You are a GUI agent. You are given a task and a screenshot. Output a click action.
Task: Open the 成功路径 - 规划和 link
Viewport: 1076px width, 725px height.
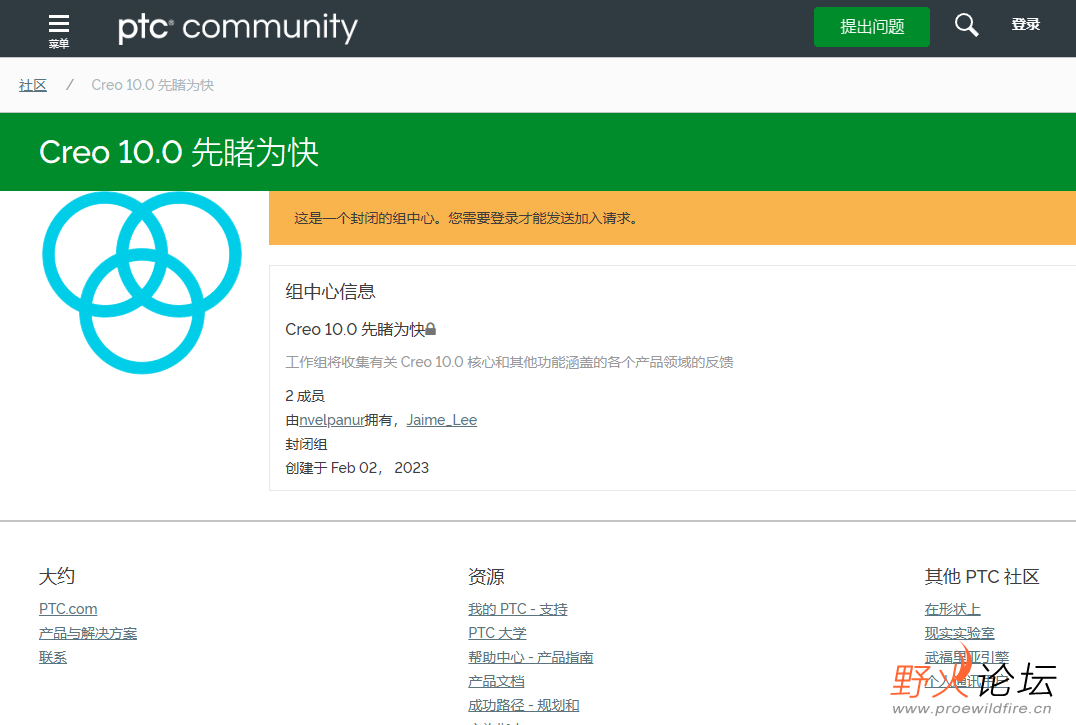click(524, 705)
